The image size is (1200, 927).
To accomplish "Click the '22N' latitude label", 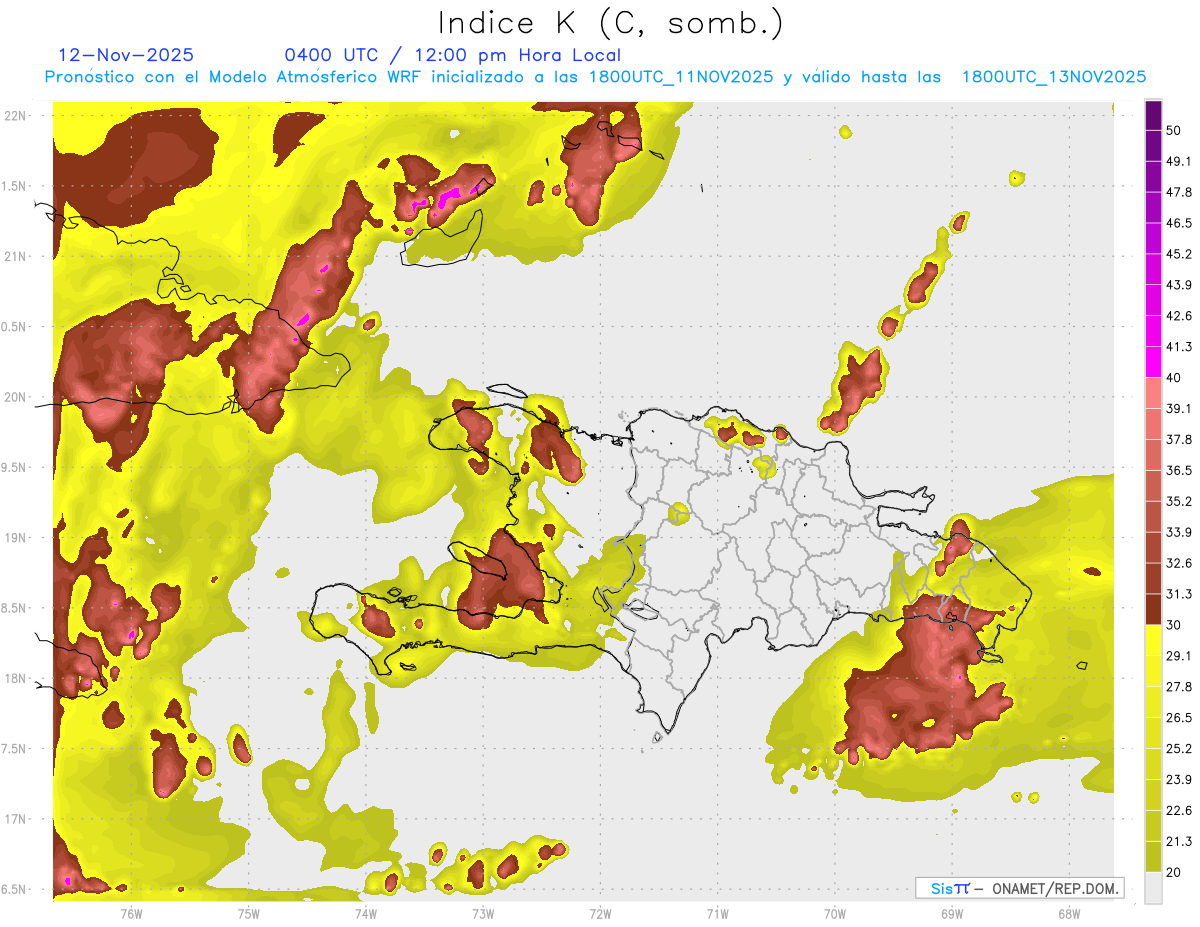I will coord(15,115).
